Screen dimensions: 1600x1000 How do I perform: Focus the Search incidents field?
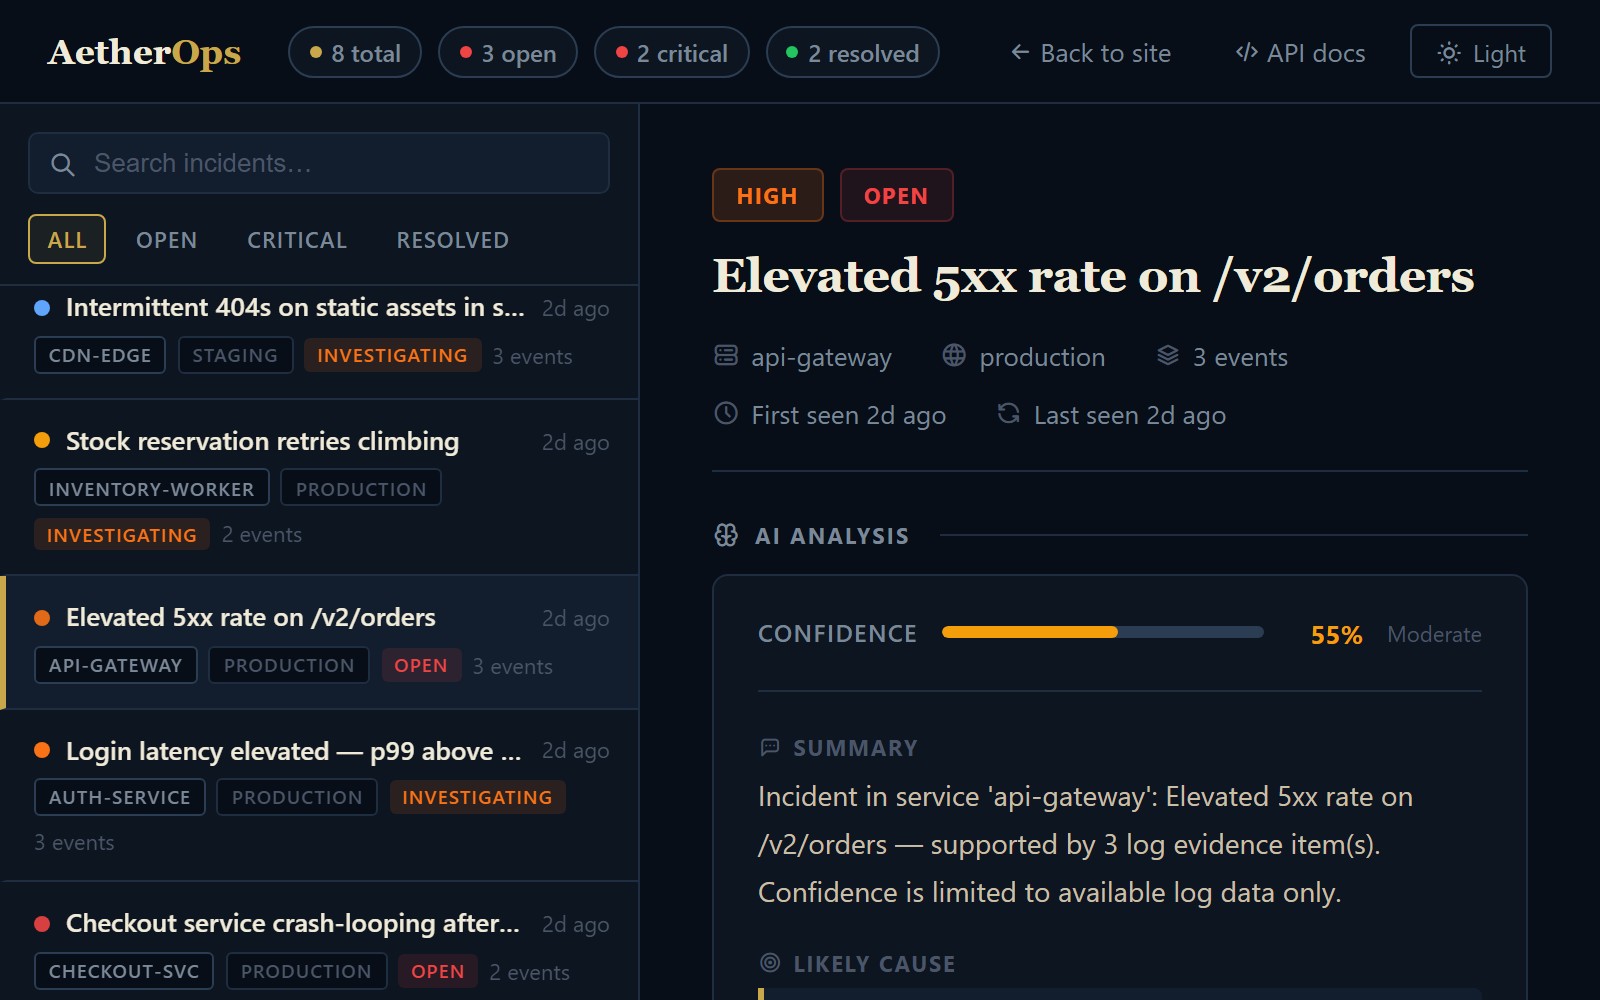[319, 163]
